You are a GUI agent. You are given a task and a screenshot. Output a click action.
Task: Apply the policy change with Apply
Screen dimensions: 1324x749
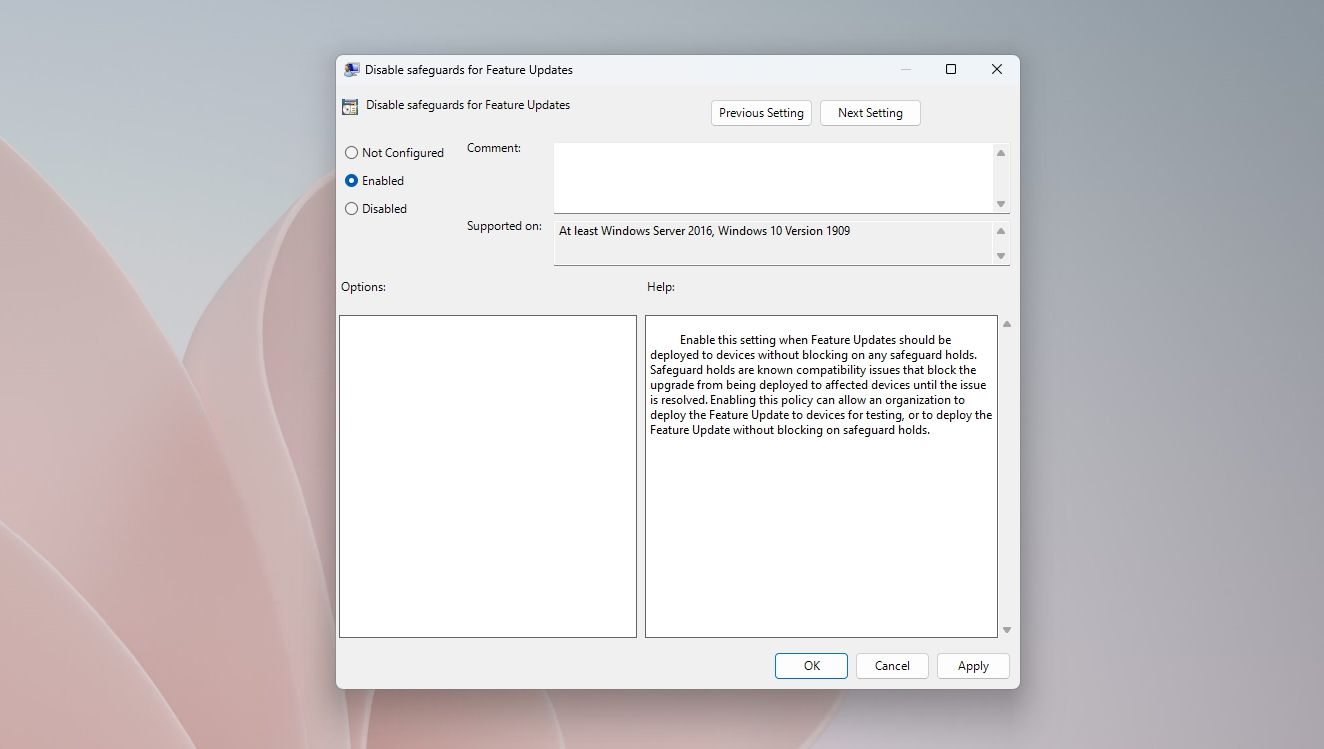[x=972, y=665]
